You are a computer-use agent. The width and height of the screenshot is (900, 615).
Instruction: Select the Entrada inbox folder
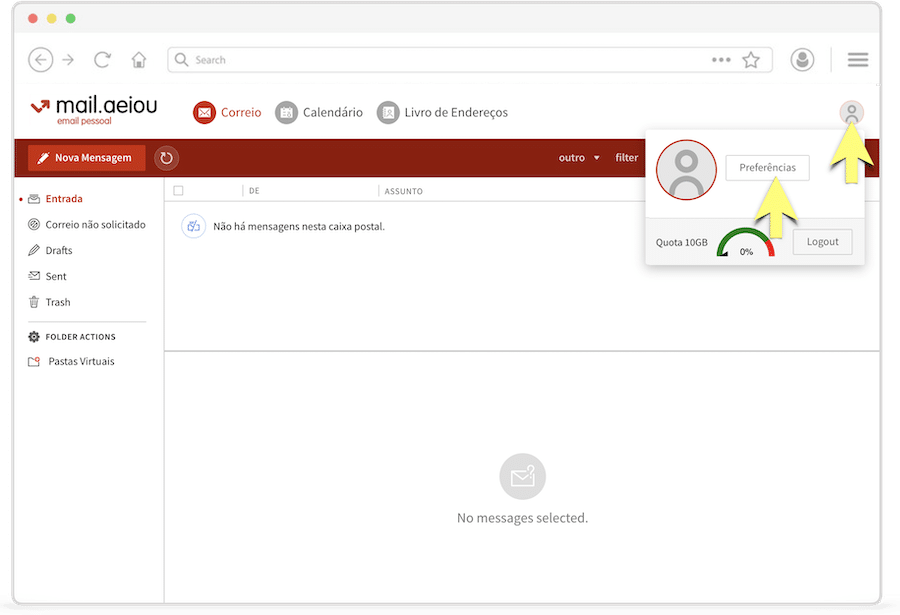pos(64,199)
